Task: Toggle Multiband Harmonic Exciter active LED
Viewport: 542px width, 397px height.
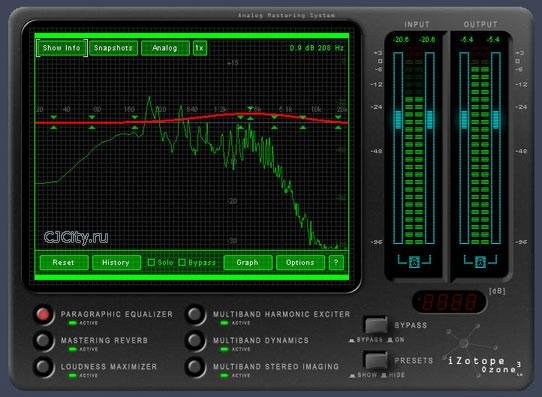Action: point(224,323)
